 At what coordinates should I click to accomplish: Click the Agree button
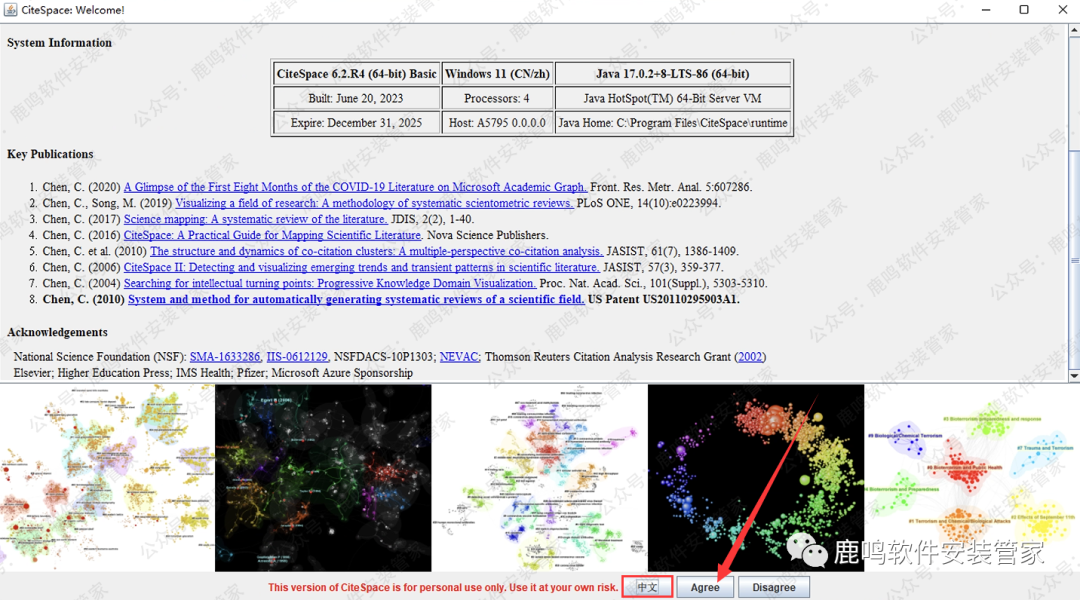click(x=705, y=587)
